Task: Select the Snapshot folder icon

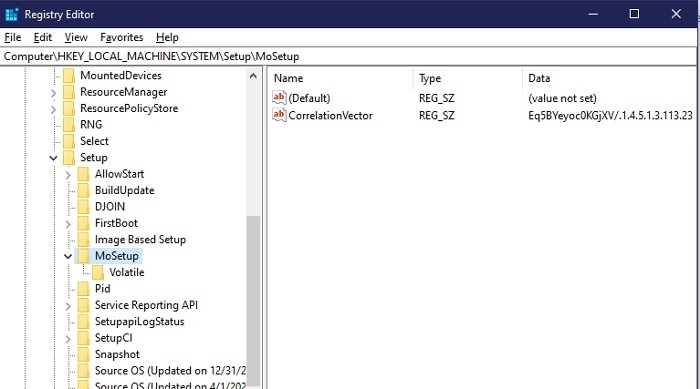Action: pyautogui.click(x=83, y=355)
